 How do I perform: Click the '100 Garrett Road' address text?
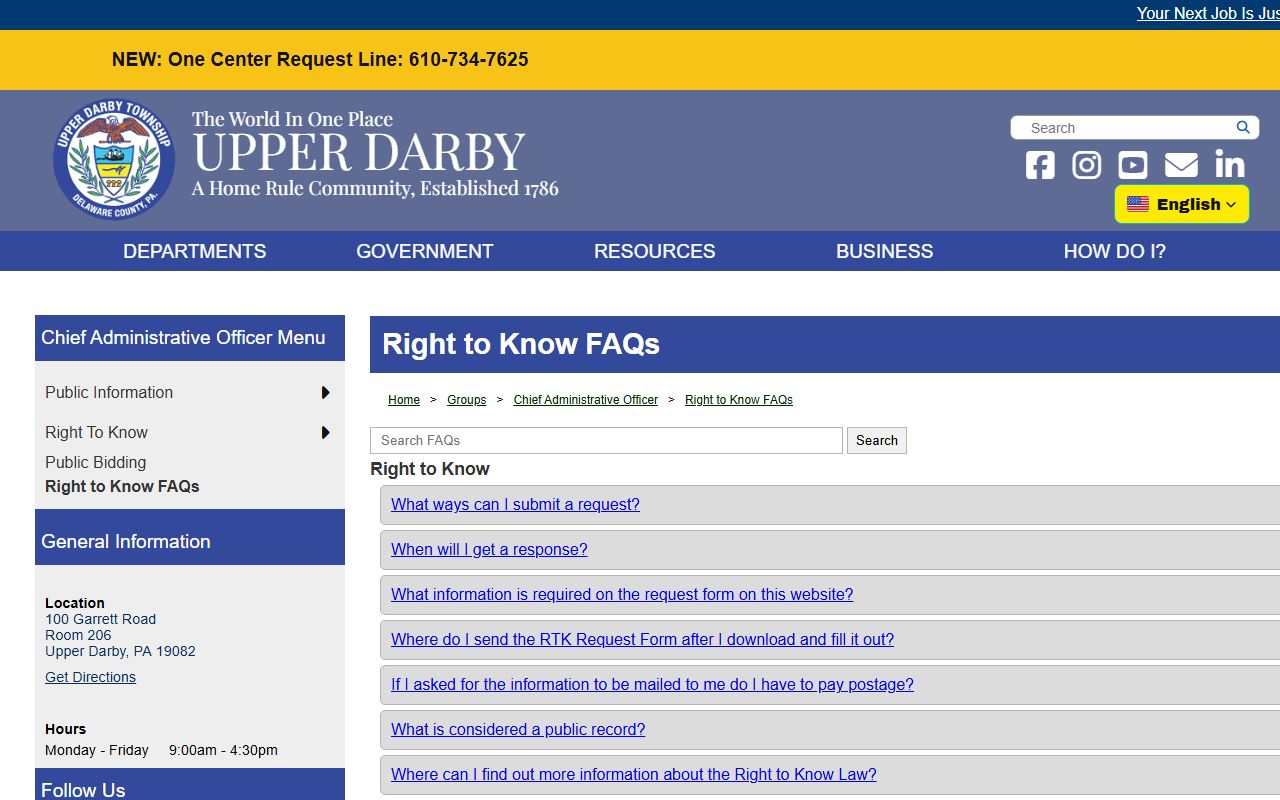(x=100, y=619)
